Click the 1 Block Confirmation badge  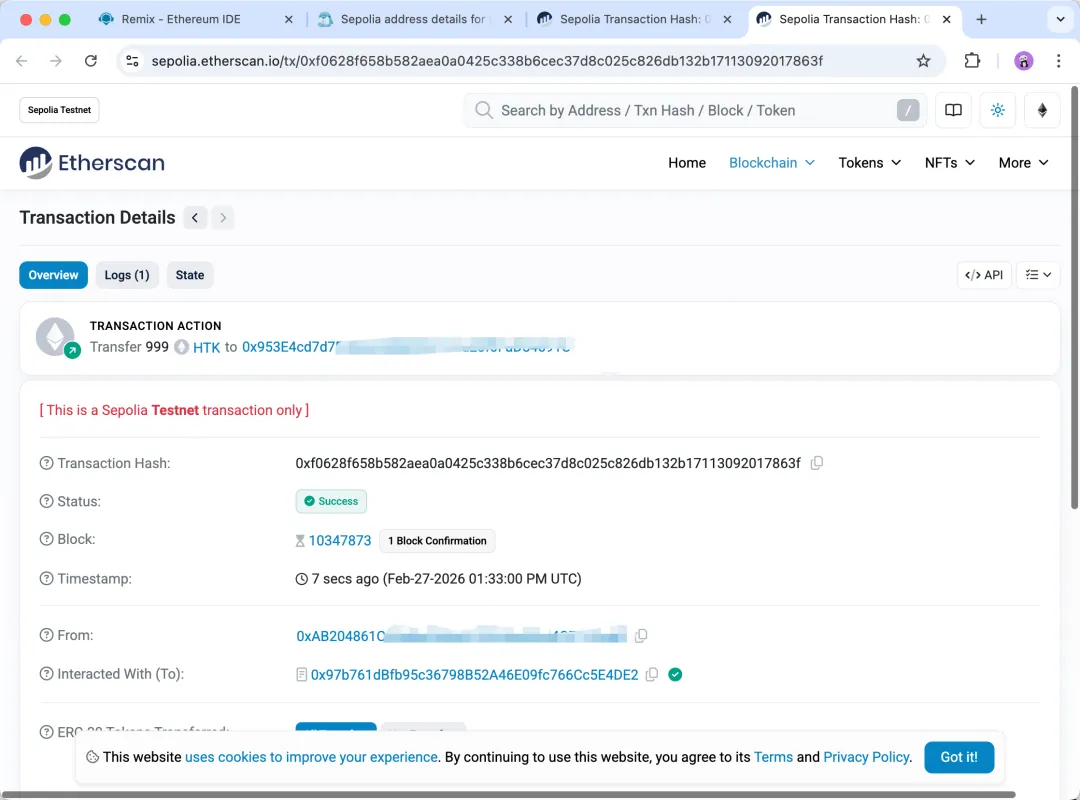coord(437,541)
